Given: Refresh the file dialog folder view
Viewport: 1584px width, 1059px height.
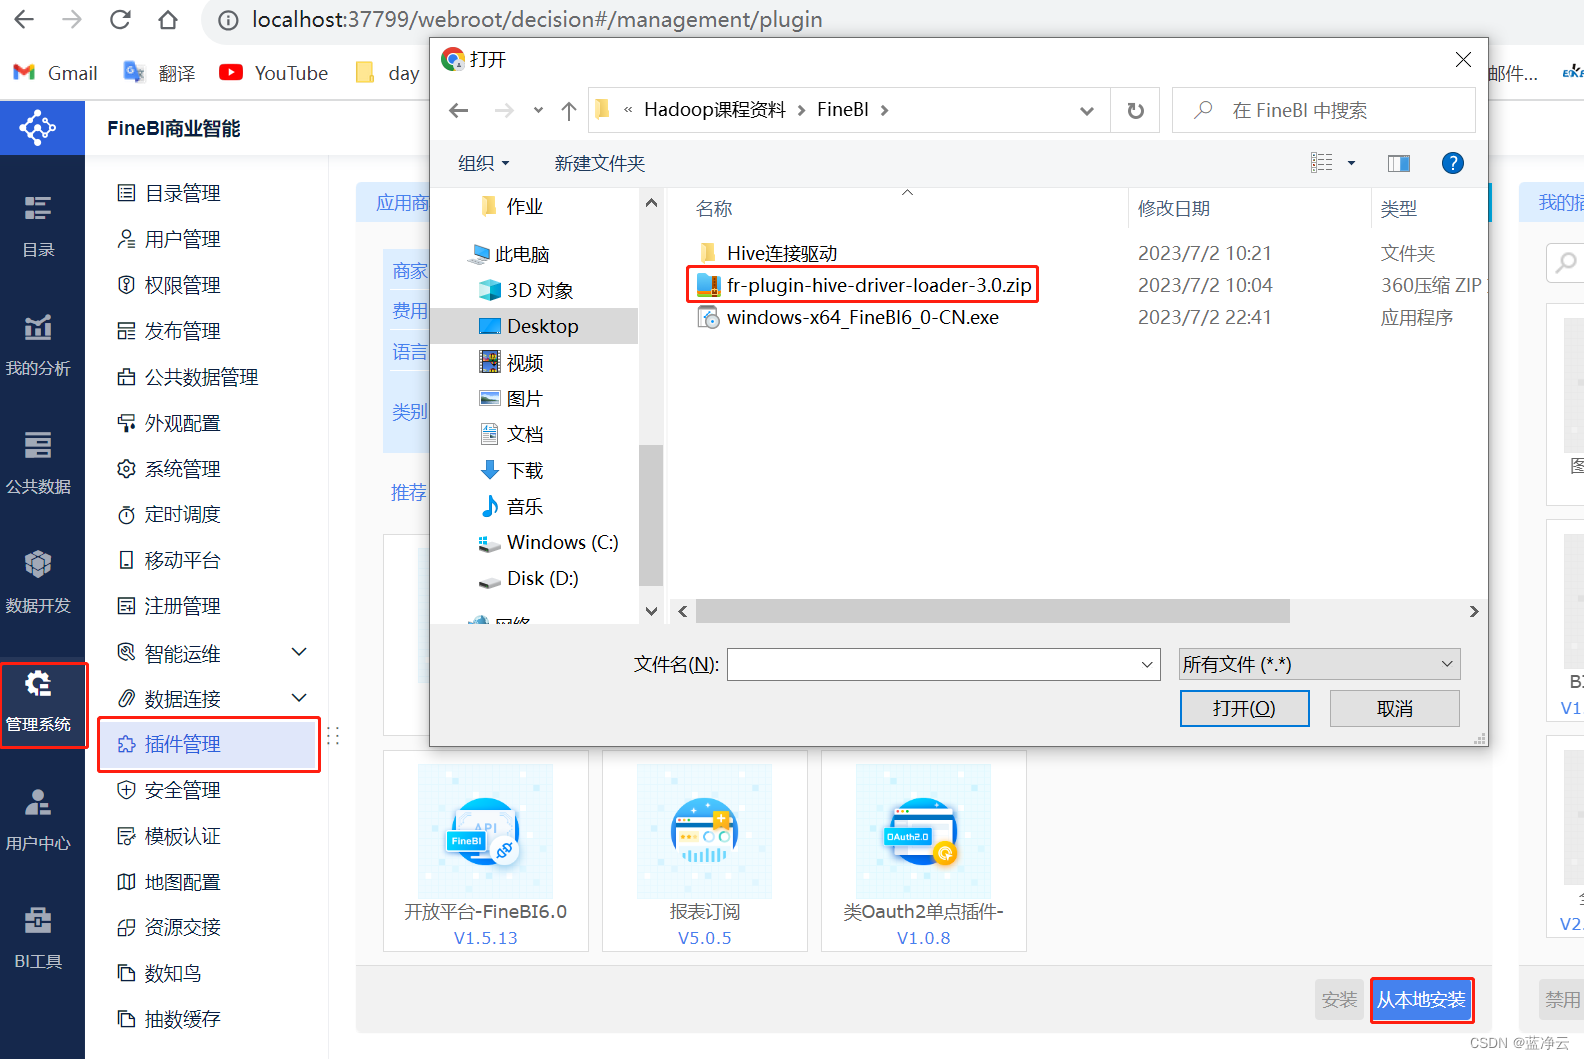Looking at the screenshot, I should click(x=1136, y=110).
